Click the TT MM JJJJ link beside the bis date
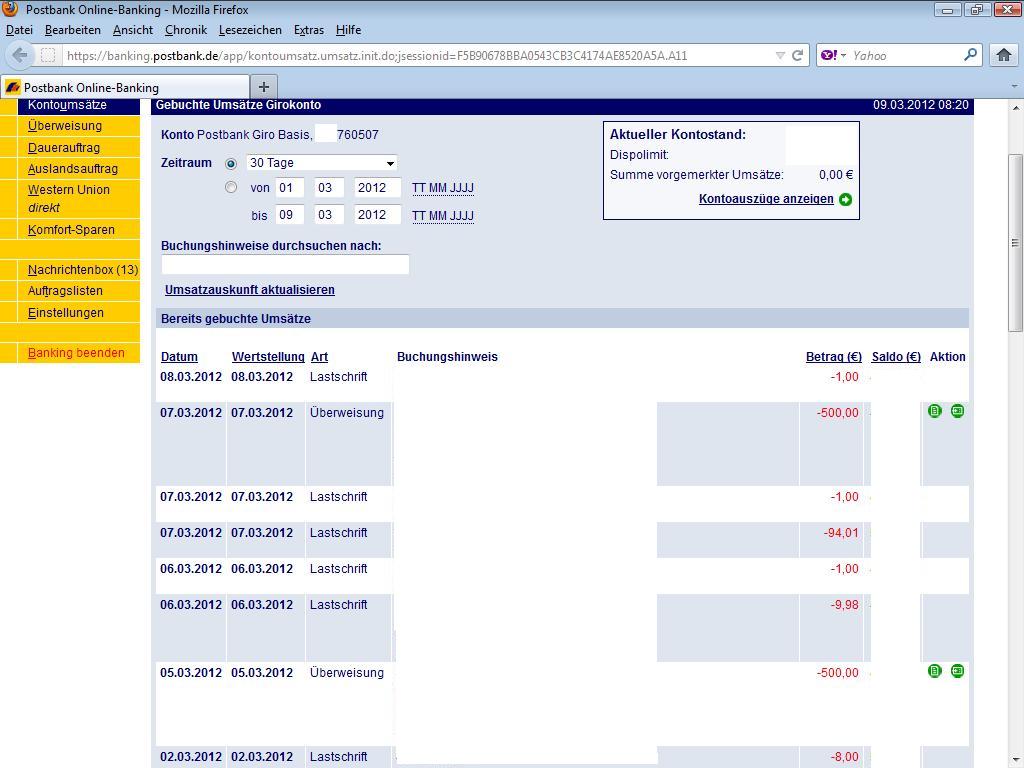Screen dimensions: 1024x768 coord(443,216)
